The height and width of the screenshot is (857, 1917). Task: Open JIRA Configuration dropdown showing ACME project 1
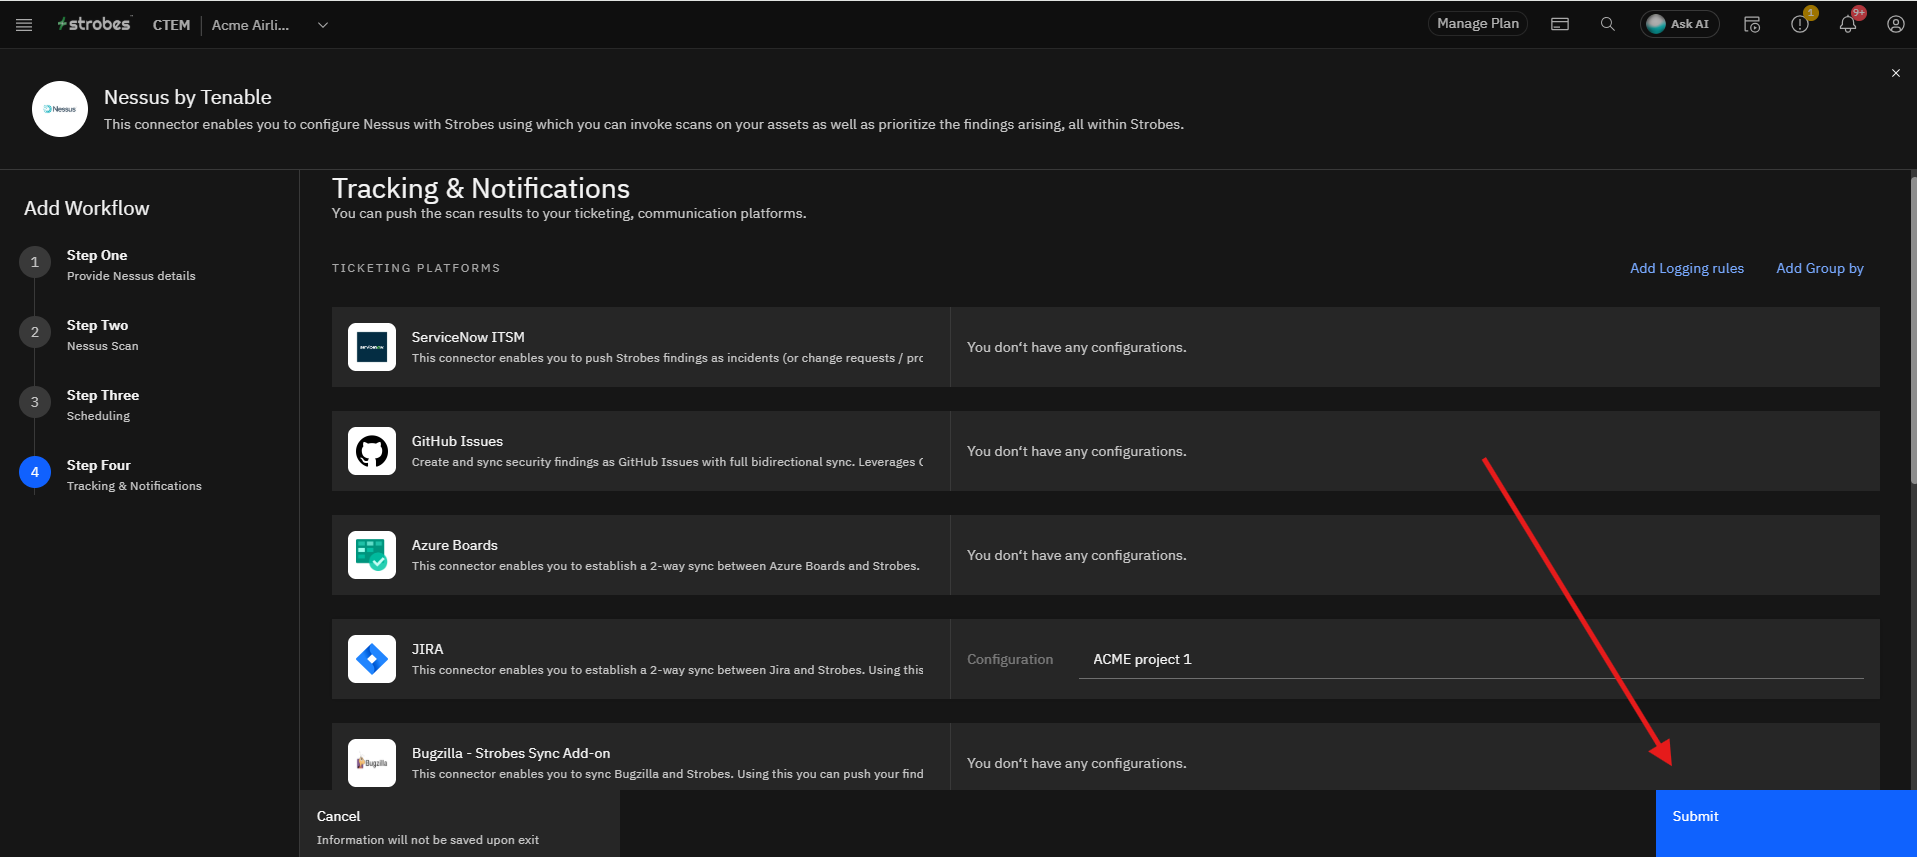[x=1471, y=659]
